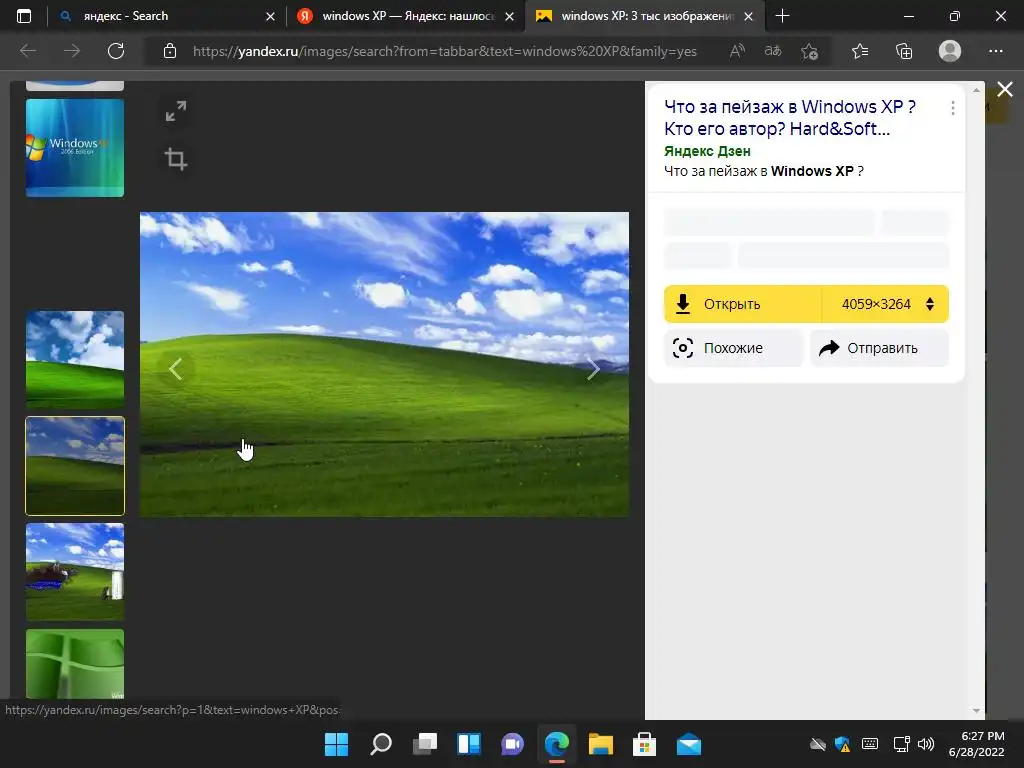The width and height of the screenshot is (1024, 768).
Task: Select the Bliss thumbnail with crashed objects
Action: coord(75,571)
